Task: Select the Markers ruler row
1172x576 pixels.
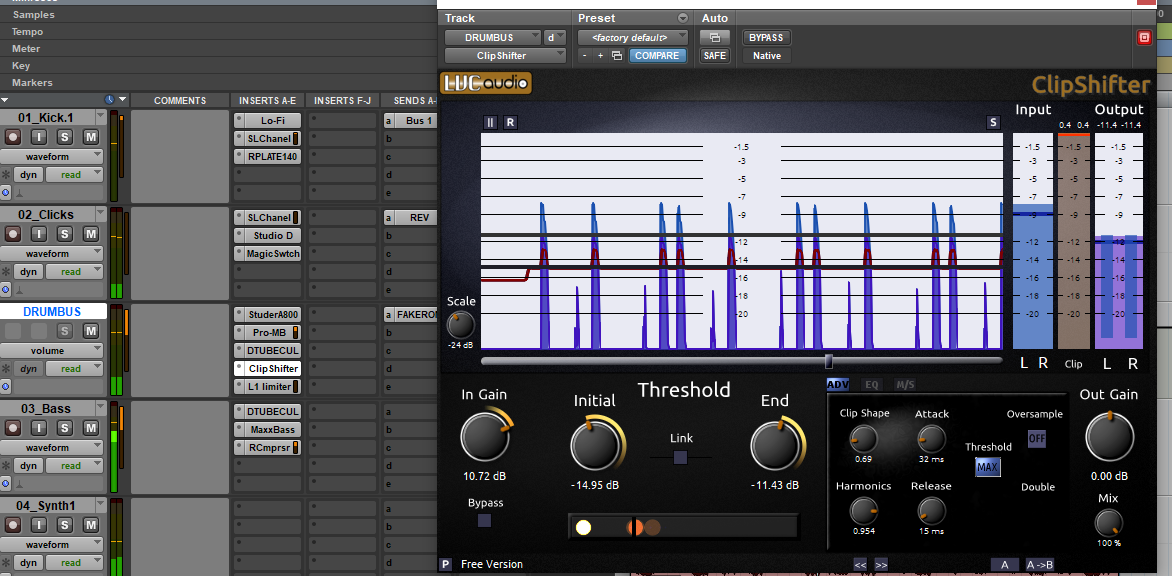Action: pos(218,83)
